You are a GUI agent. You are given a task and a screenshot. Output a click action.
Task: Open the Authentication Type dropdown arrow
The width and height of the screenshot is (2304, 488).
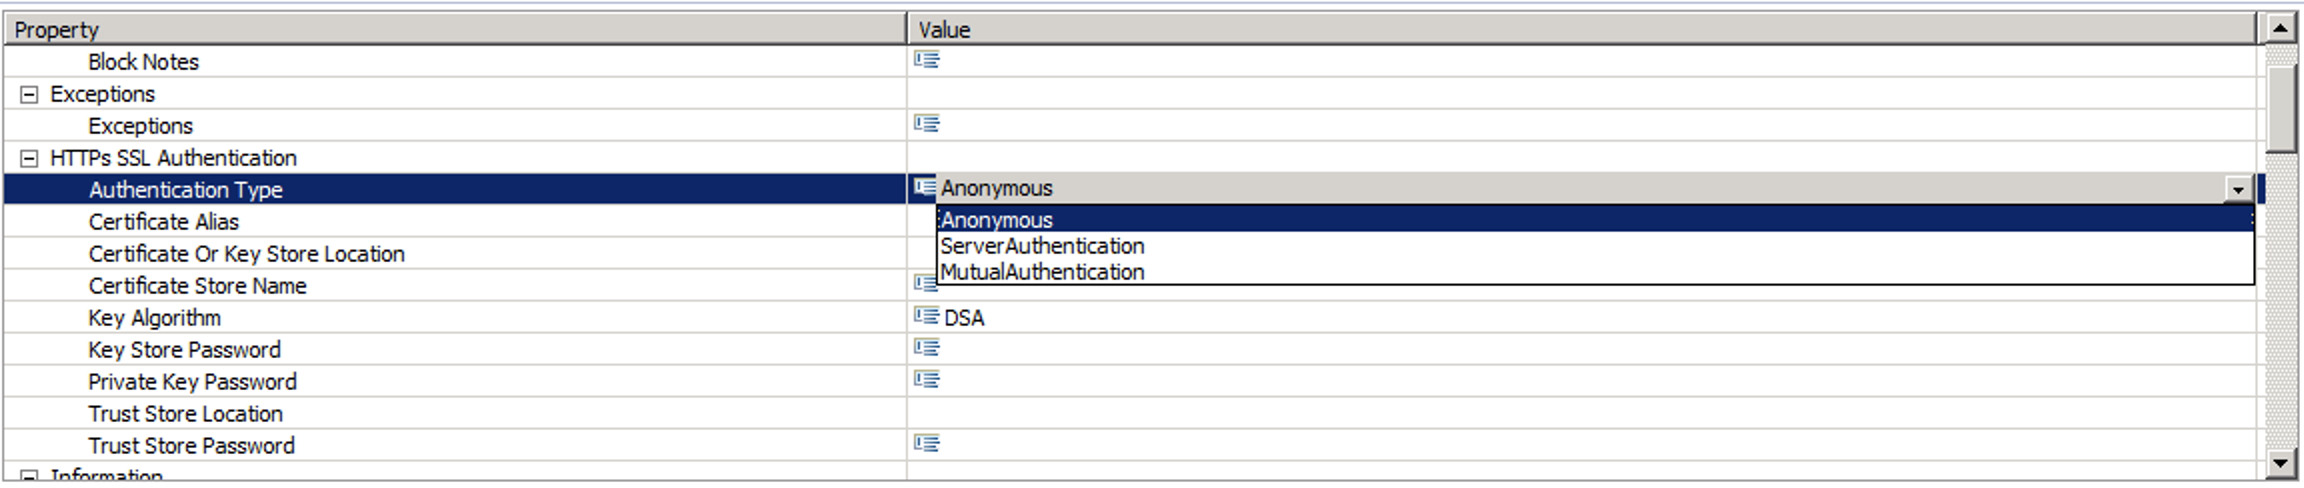pos(2238,189)
